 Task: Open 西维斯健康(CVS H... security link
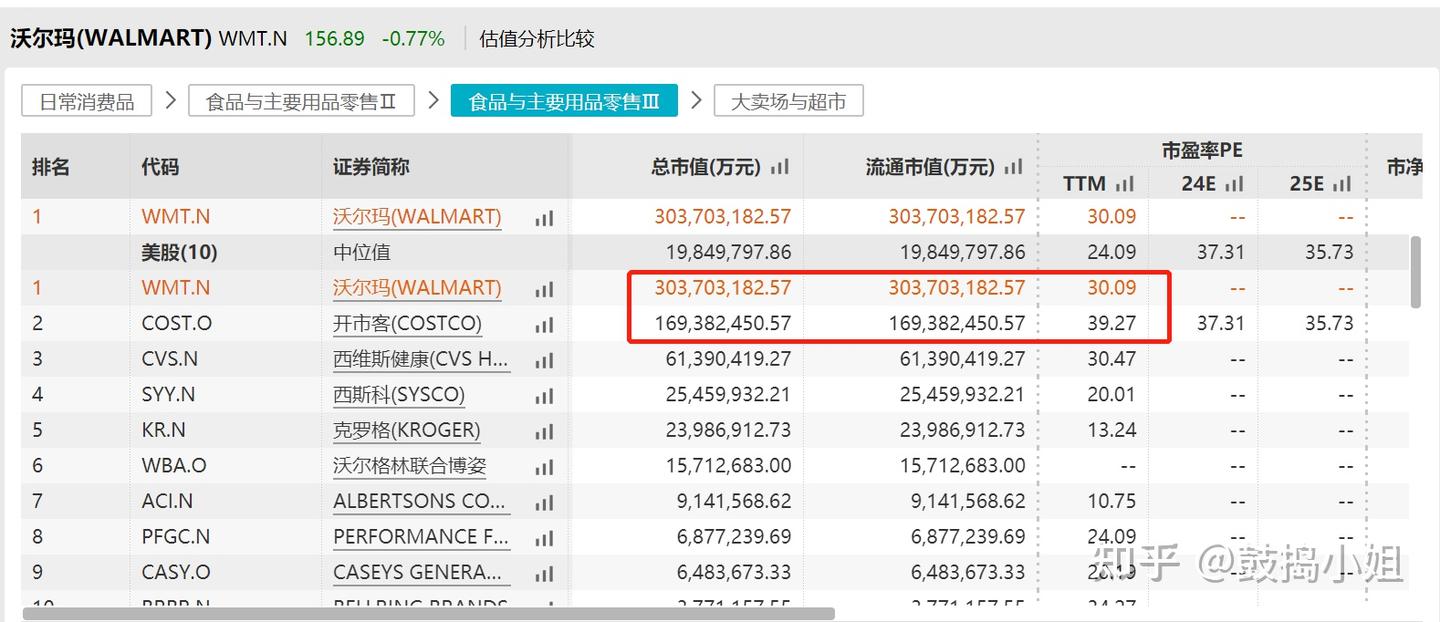point(421,359)
